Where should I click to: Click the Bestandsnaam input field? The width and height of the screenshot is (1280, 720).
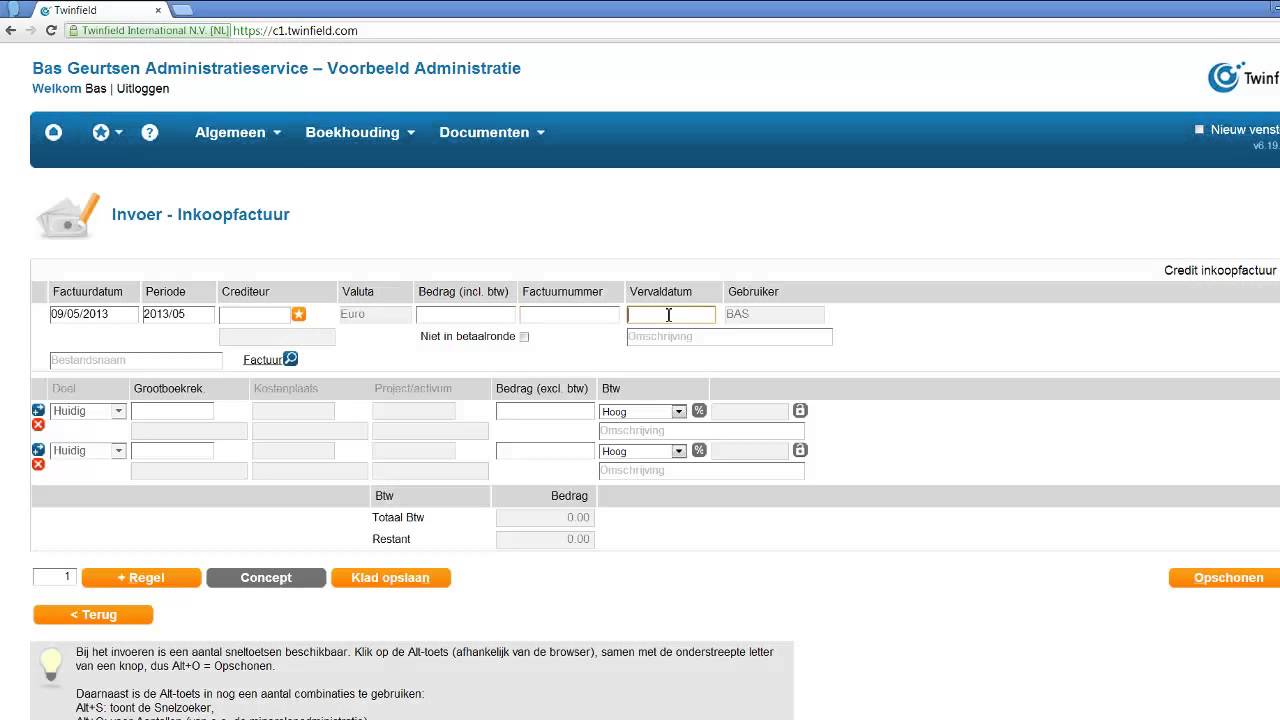[136, 360]
